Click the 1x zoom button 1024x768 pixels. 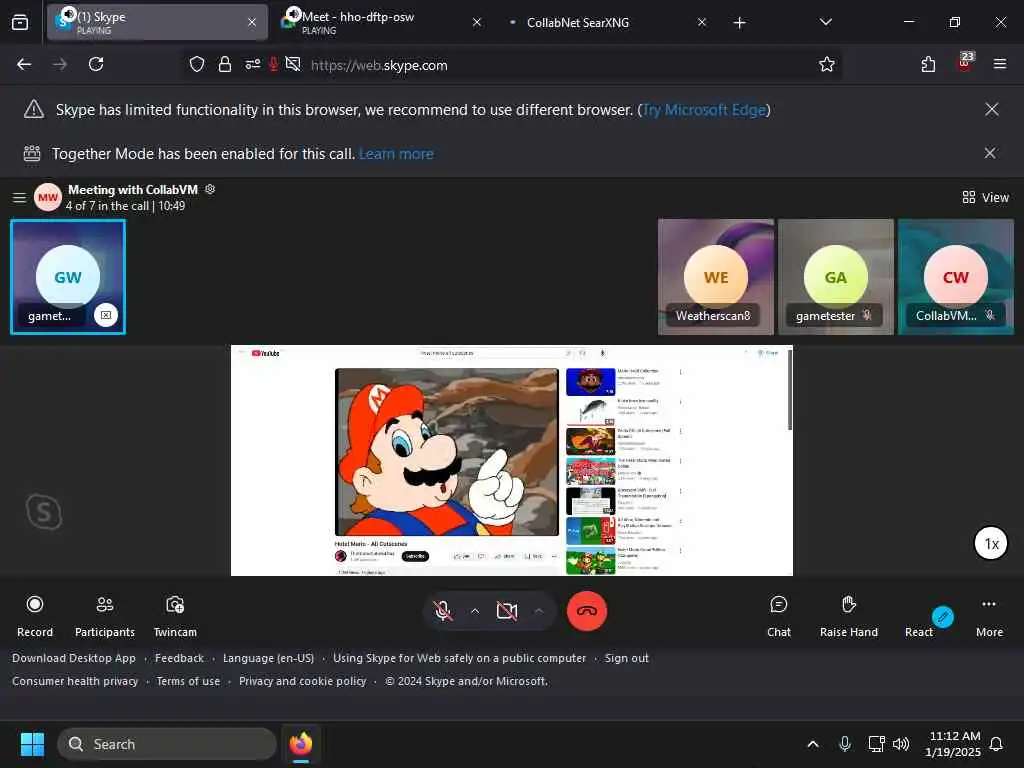[991, 543]
